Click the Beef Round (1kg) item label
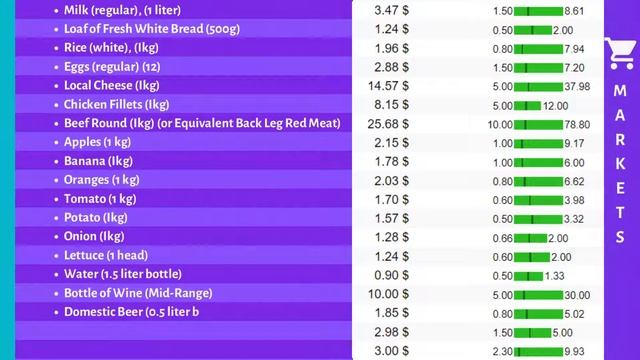 202,123
